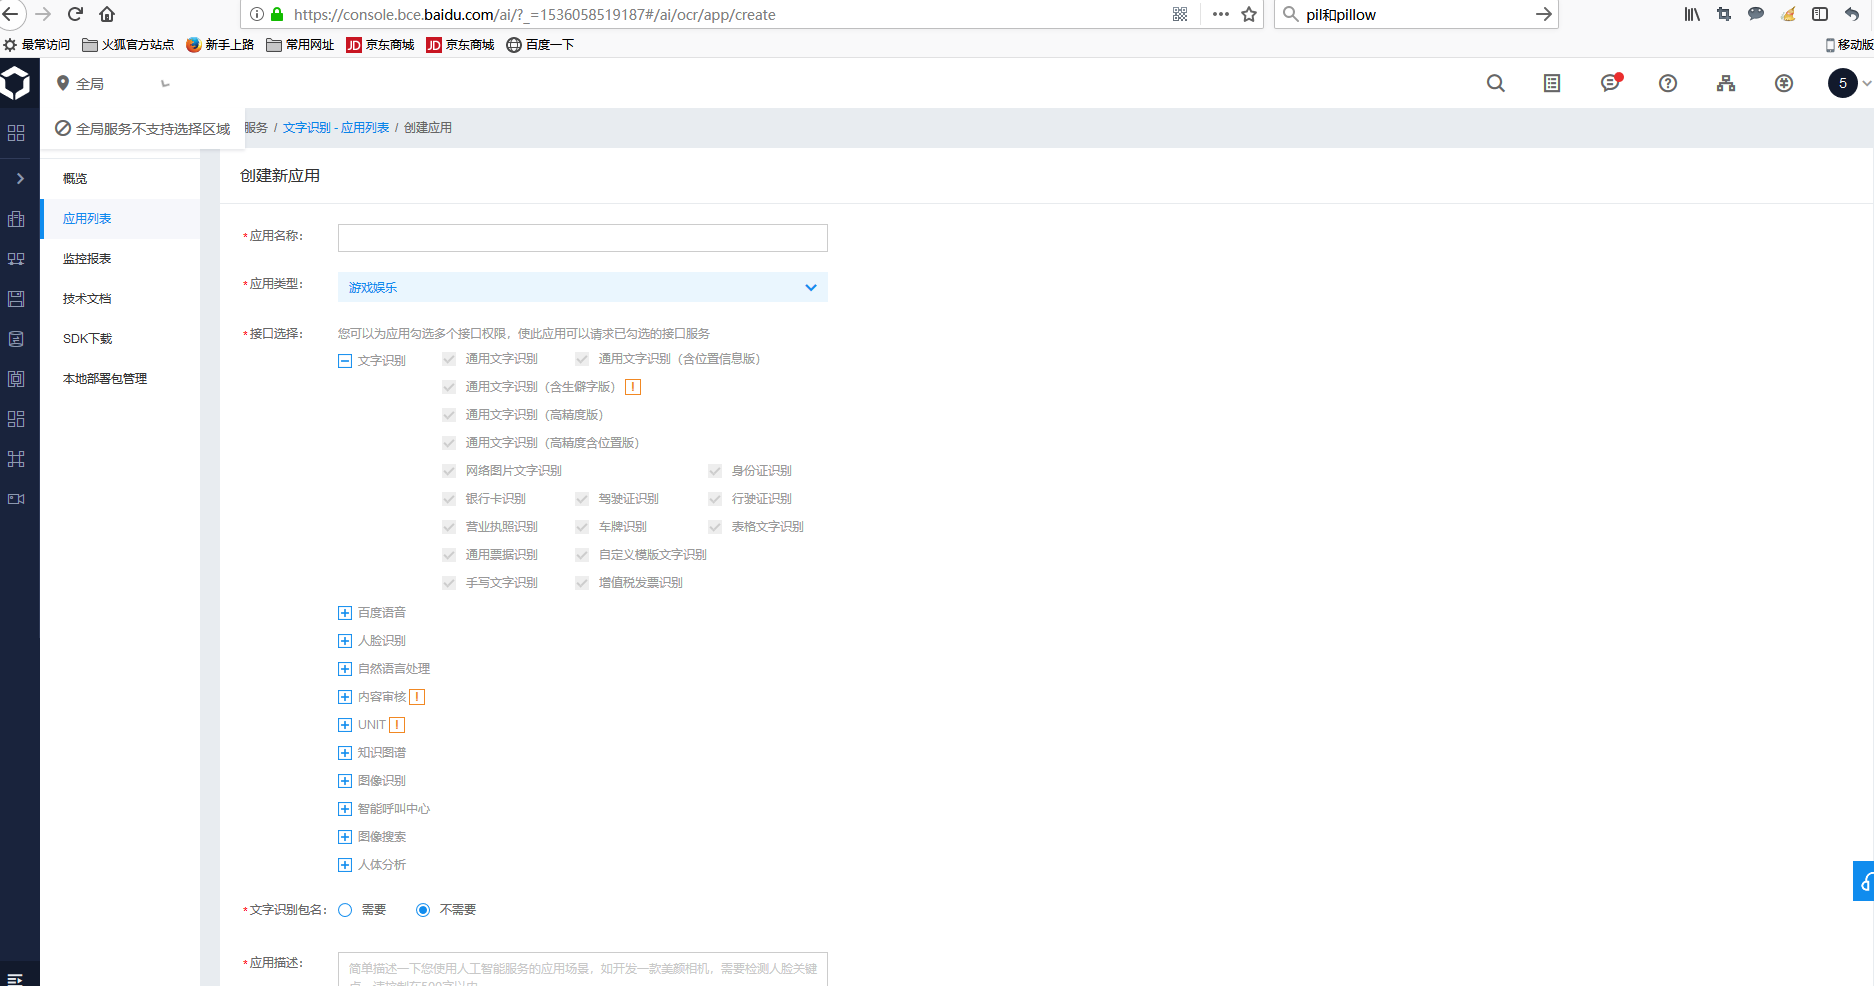Open Firefox library icon
Image resolution: width=1874 pixels, height=986 pixels.
point(1692,14)
